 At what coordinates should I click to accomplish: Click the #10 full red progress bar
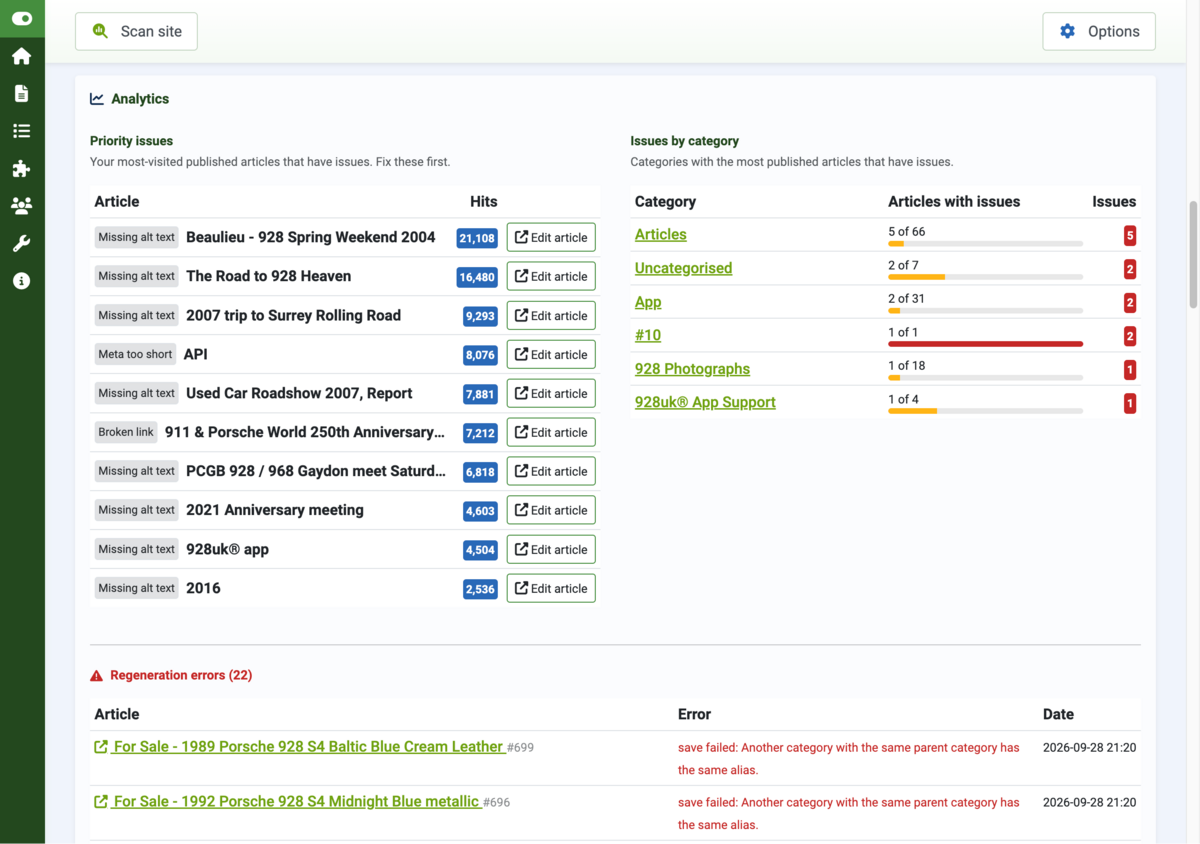point(985,344)
